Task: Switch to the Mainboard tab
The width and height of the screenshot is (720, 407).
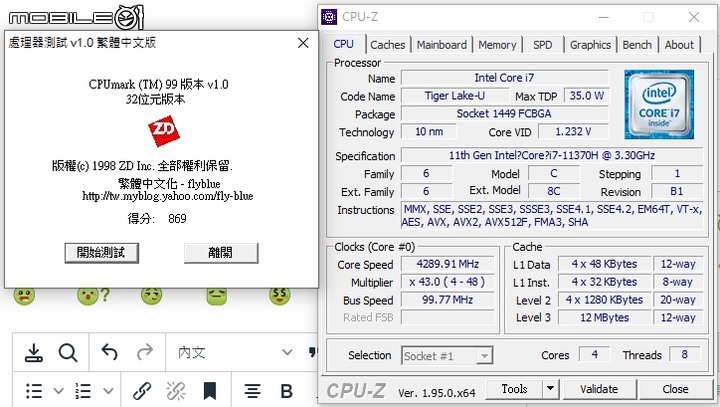Action: tap(442, 45)
